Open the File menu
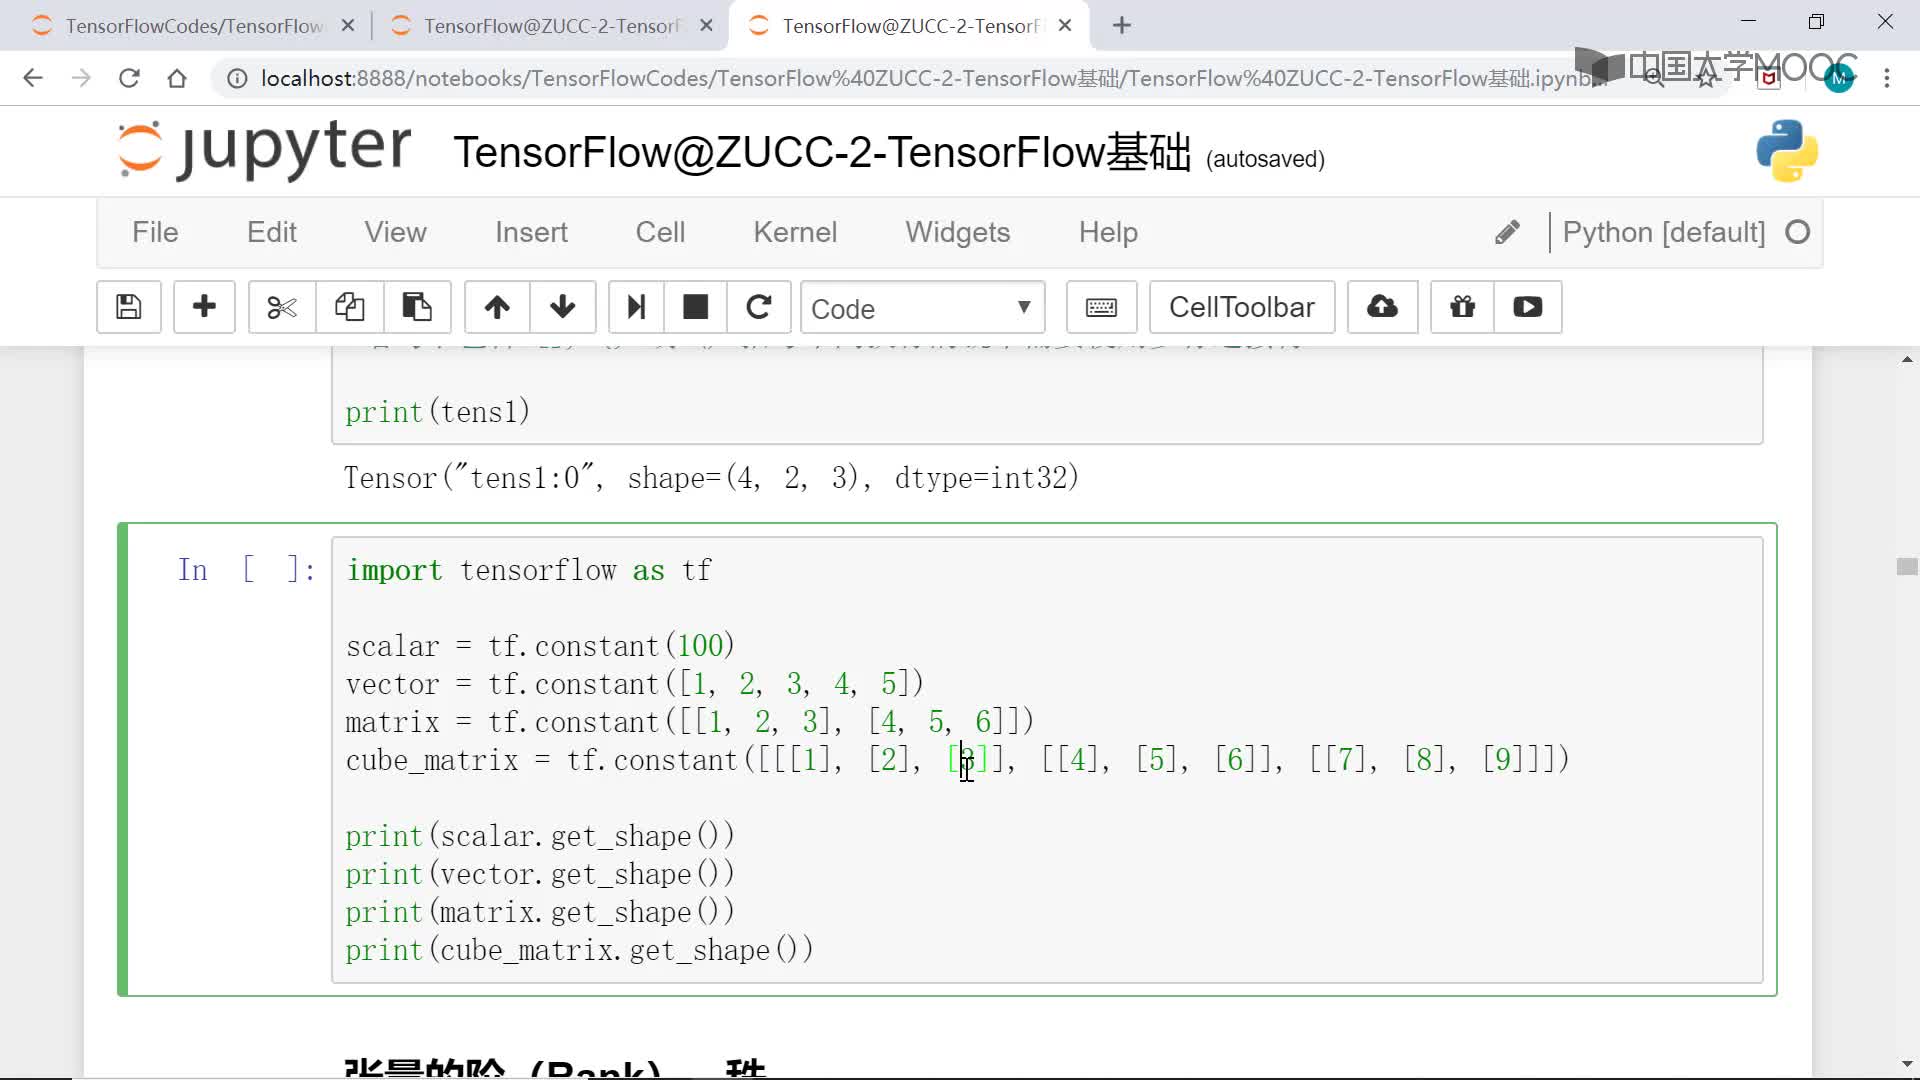 point(155,232)
